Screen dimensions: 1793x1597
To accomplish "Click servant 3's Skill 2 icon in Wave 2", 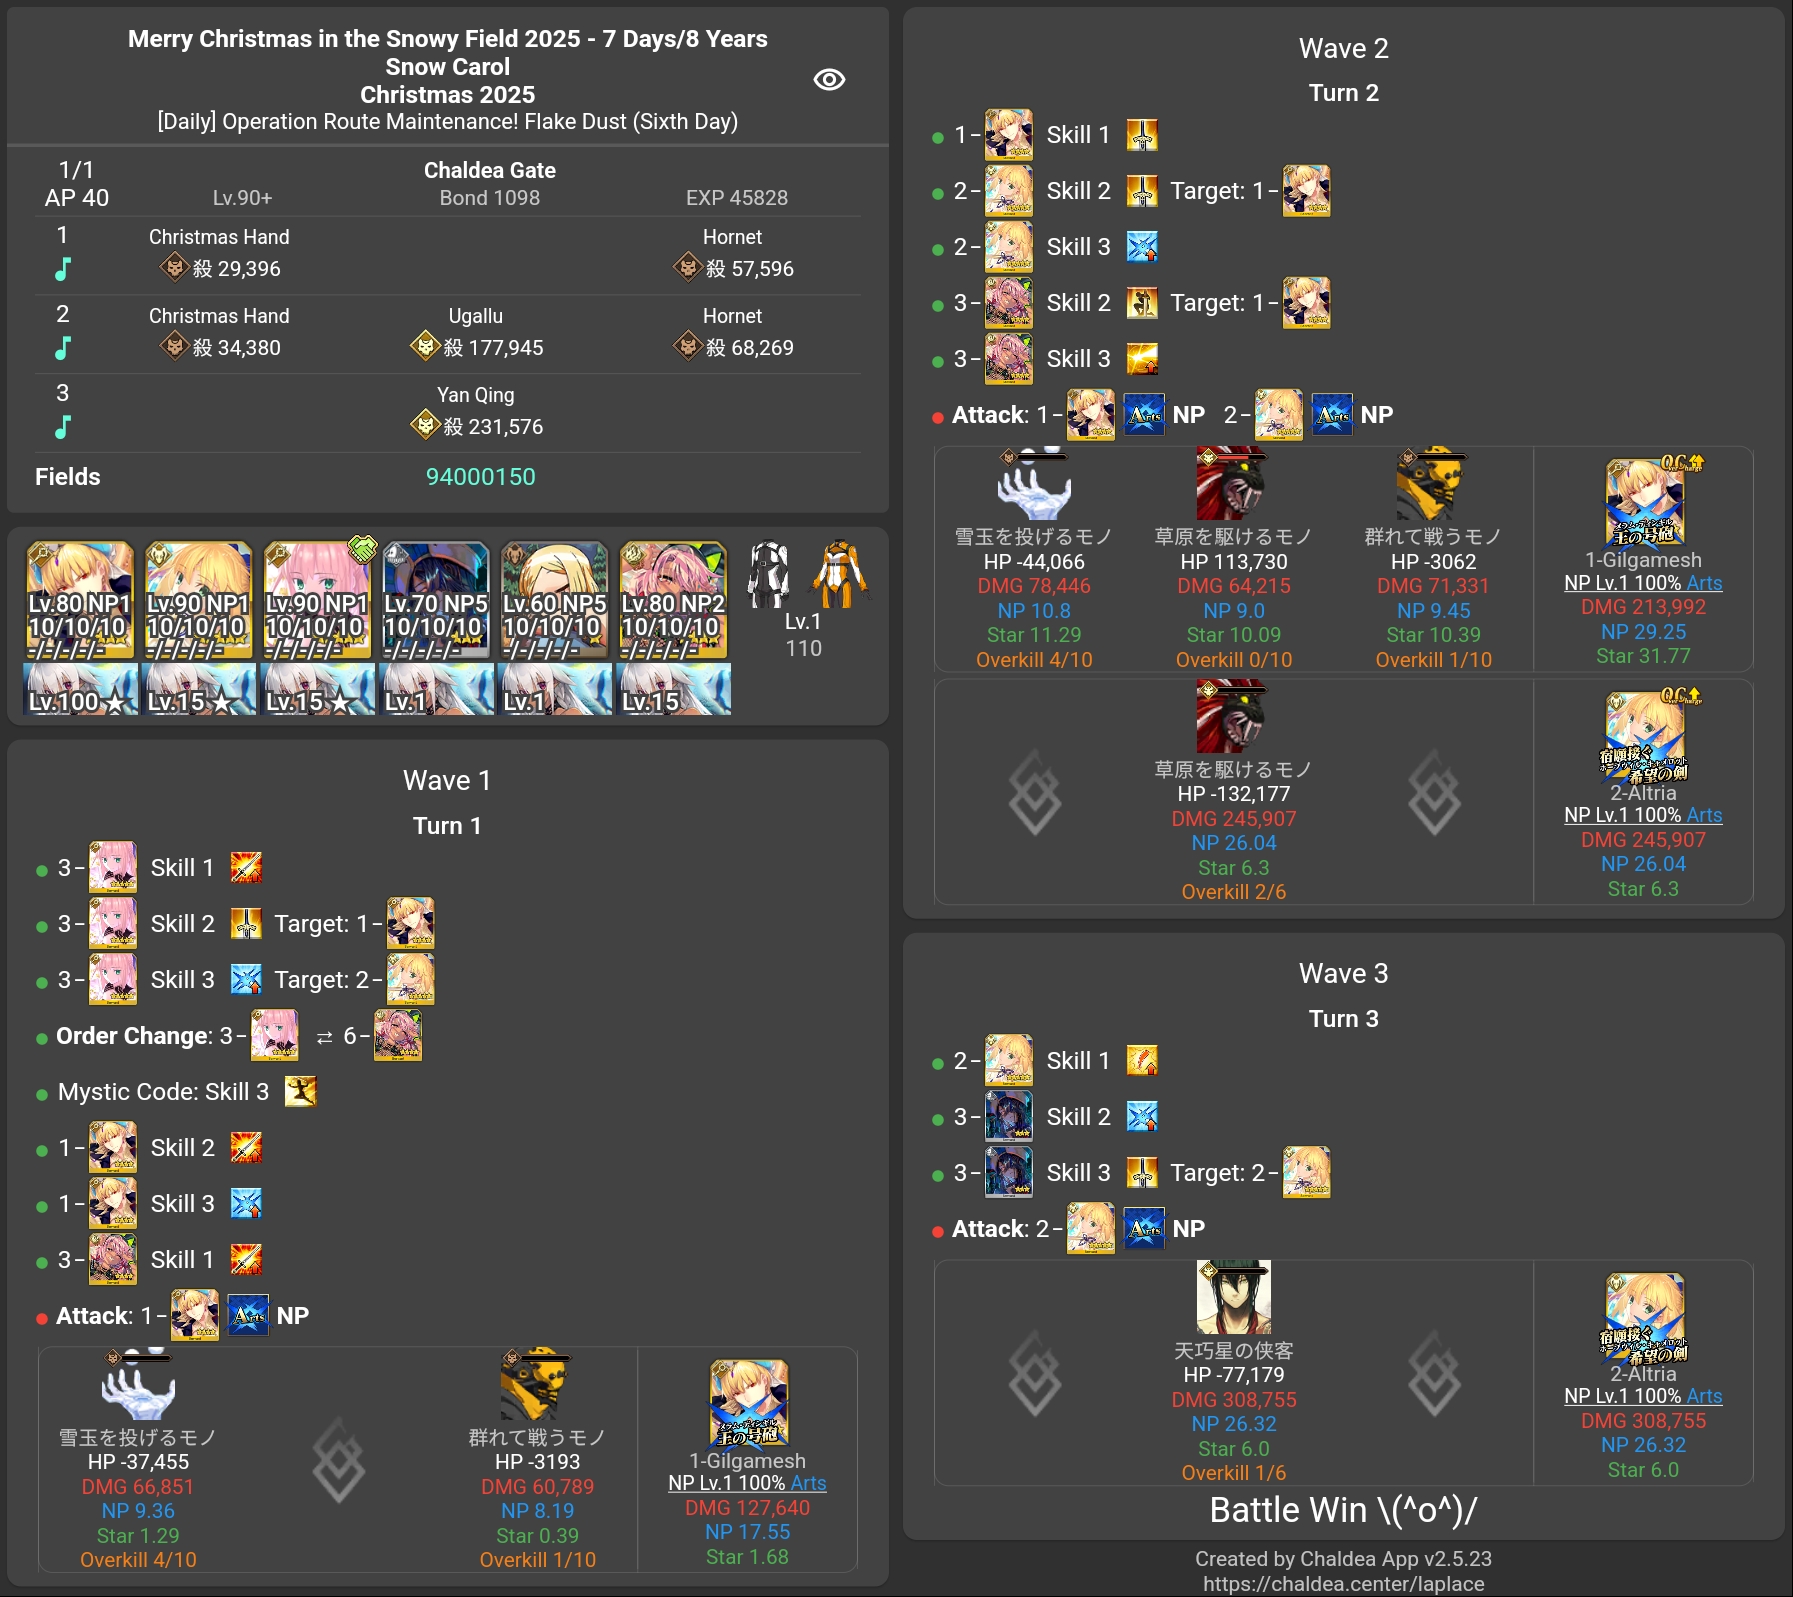I will (x=1142, y=303).
